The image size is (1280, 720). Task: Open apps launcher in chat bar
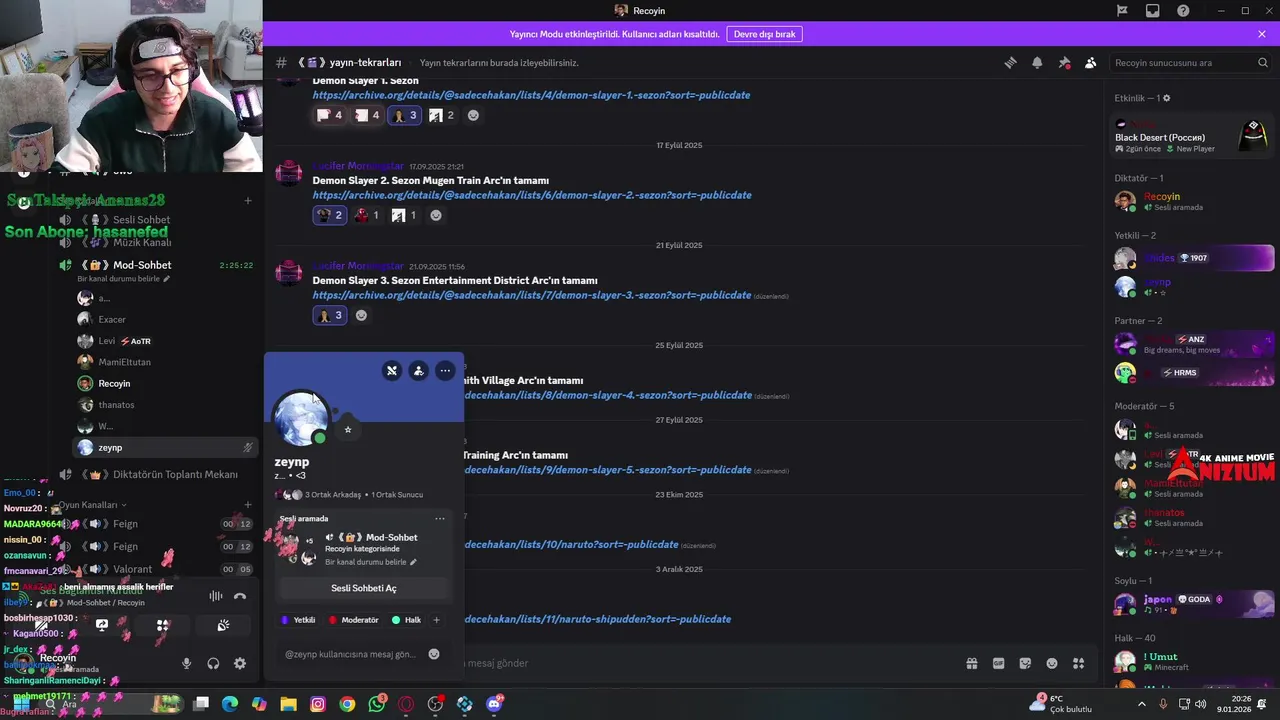coord(1078,663)
